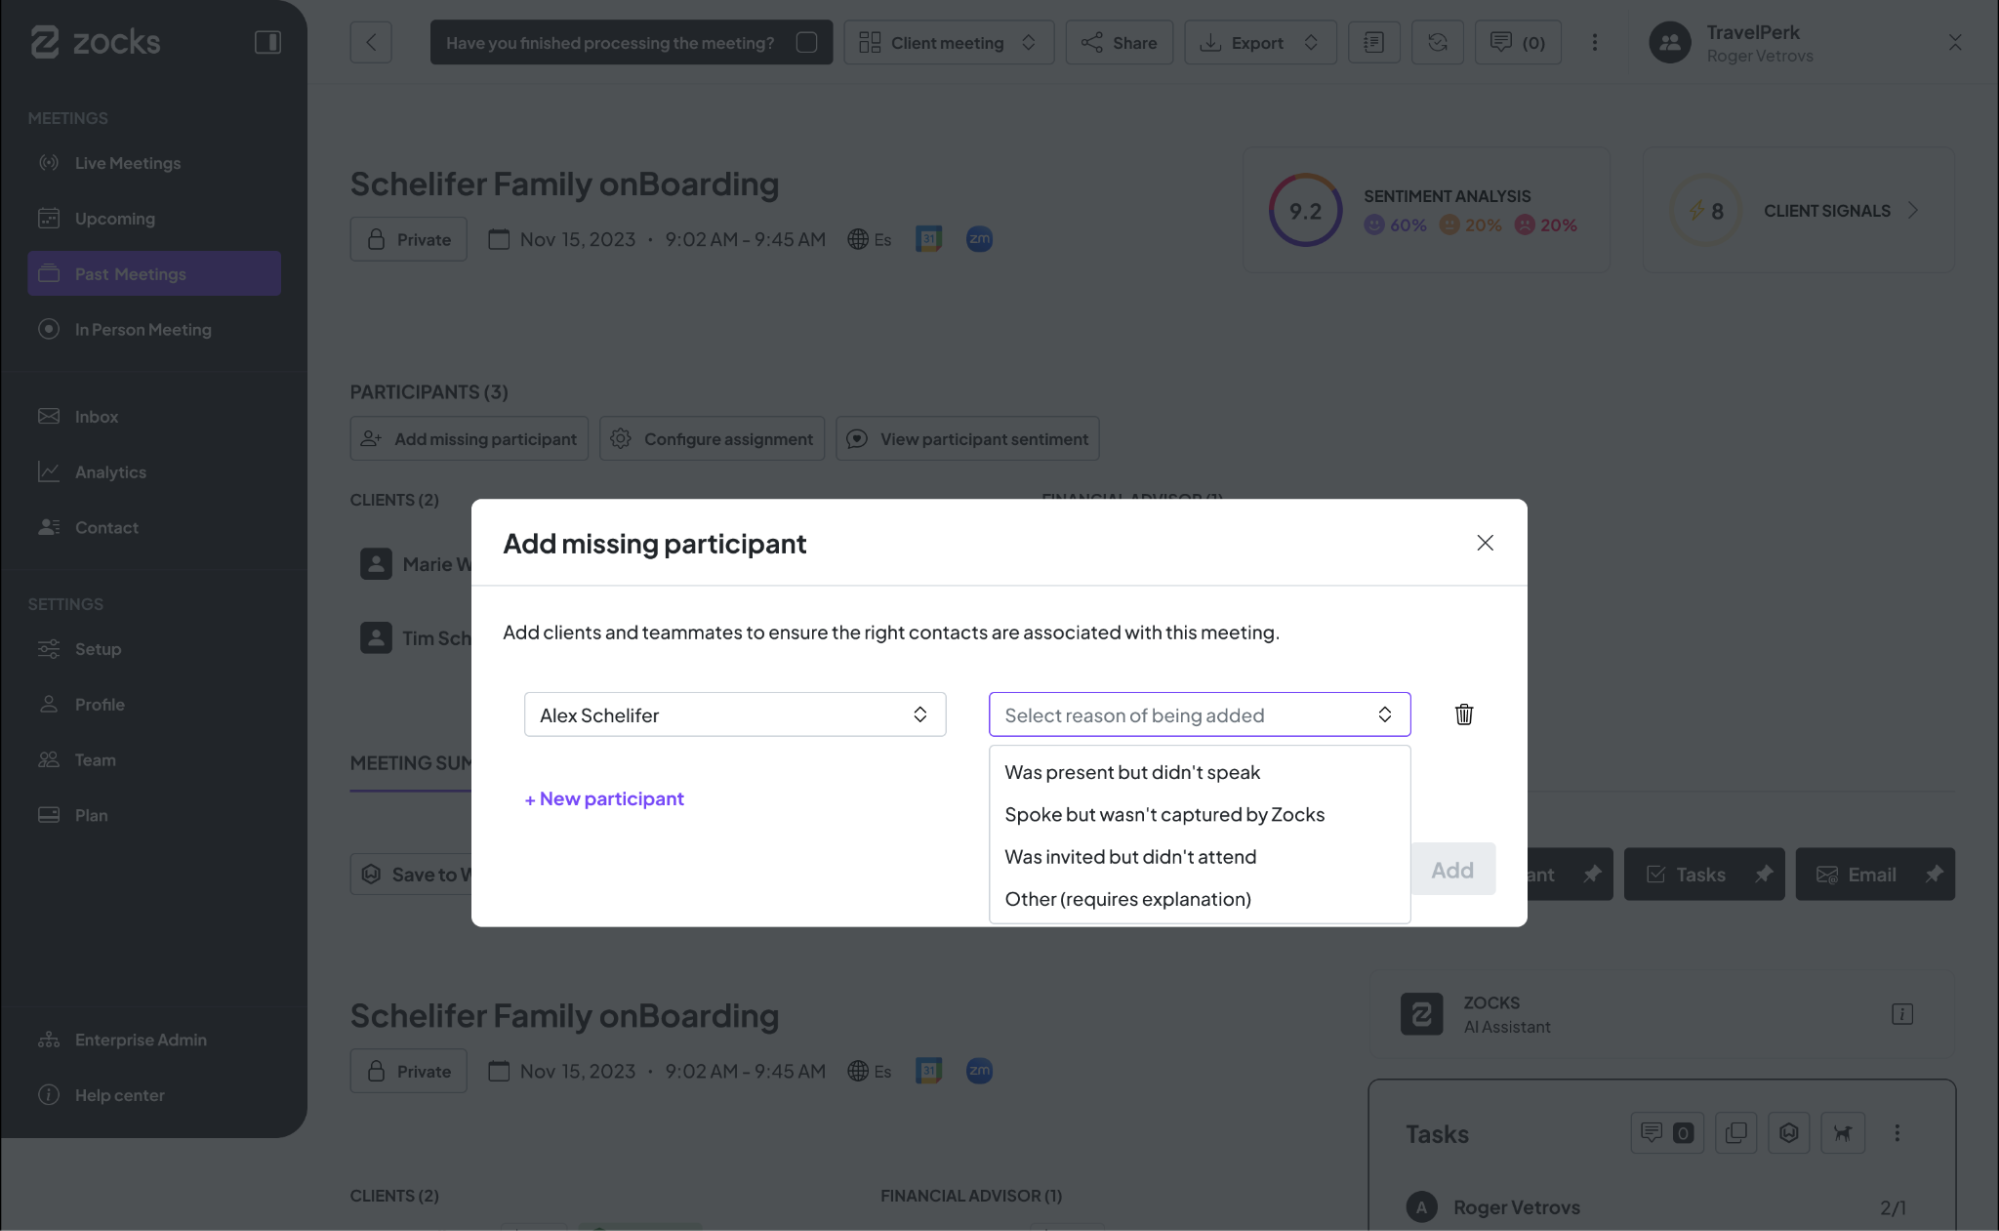1999x1231 pixels.
Task: Open the three-dot more options menu
Action: (x=1594, y=42)
